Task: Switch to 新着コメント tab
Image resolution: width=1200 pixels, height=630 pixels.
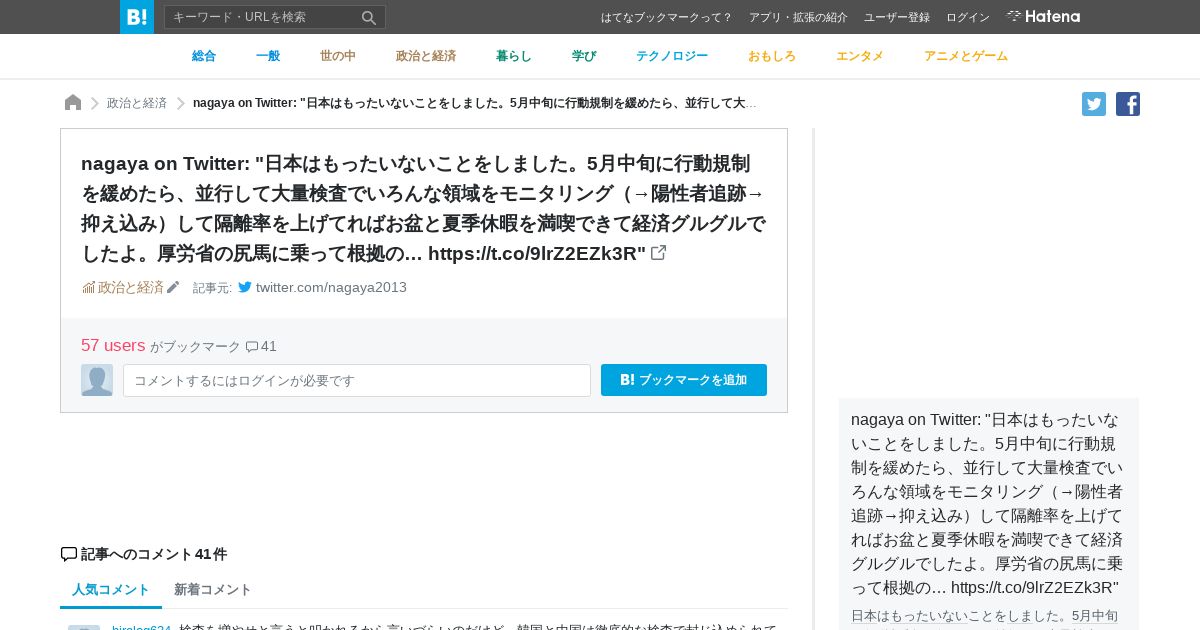Action: [x=213, y=590]
